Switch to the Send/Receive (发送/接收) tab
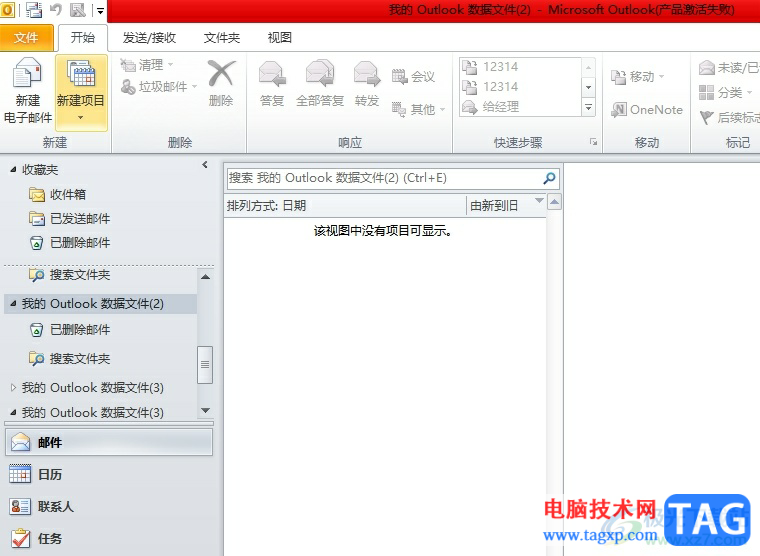The width and height of the screenshot is (760, 556). pos(149,37)
